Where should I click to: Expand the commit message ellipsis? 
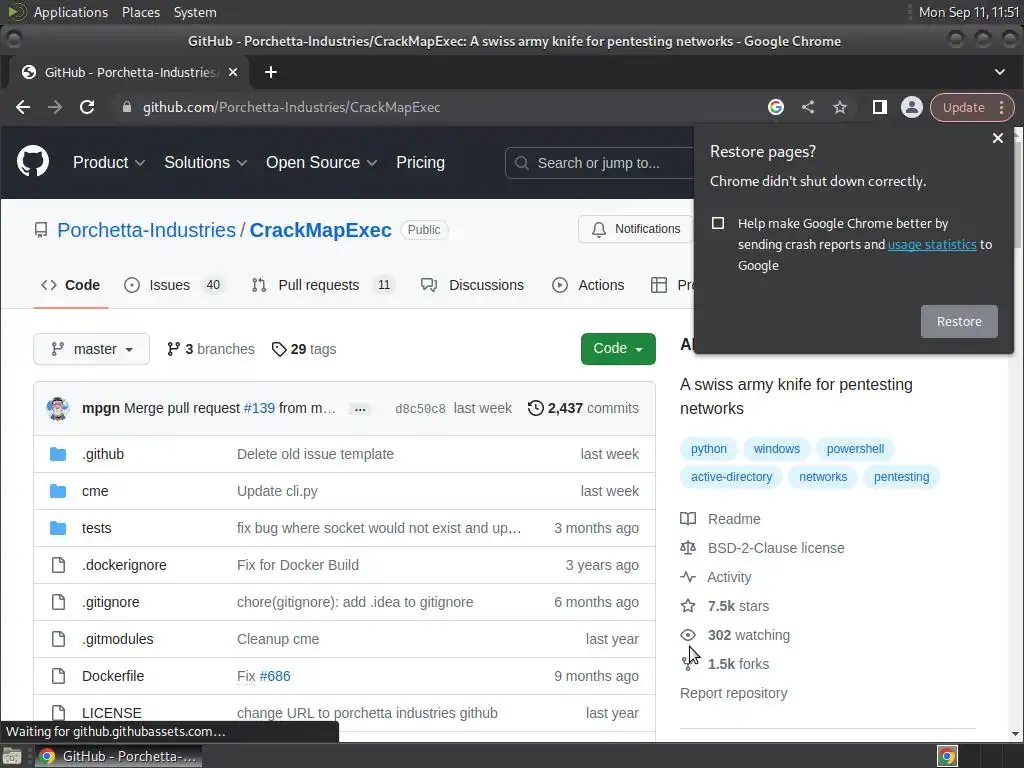360,409
